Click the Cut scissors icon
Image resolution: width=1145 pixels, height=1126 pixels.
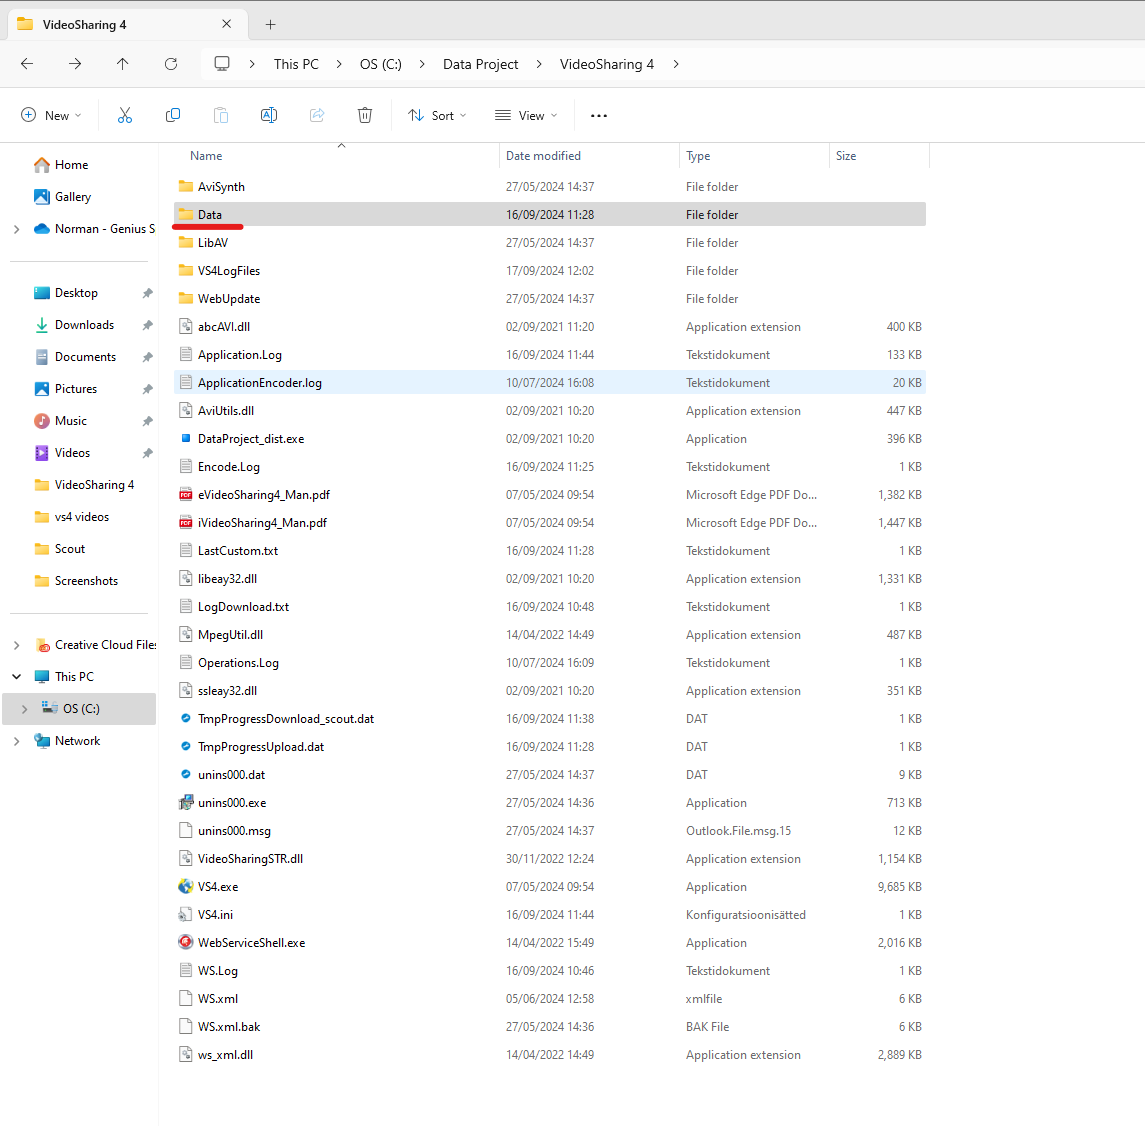pyautogui.click(x=125, y=115)
